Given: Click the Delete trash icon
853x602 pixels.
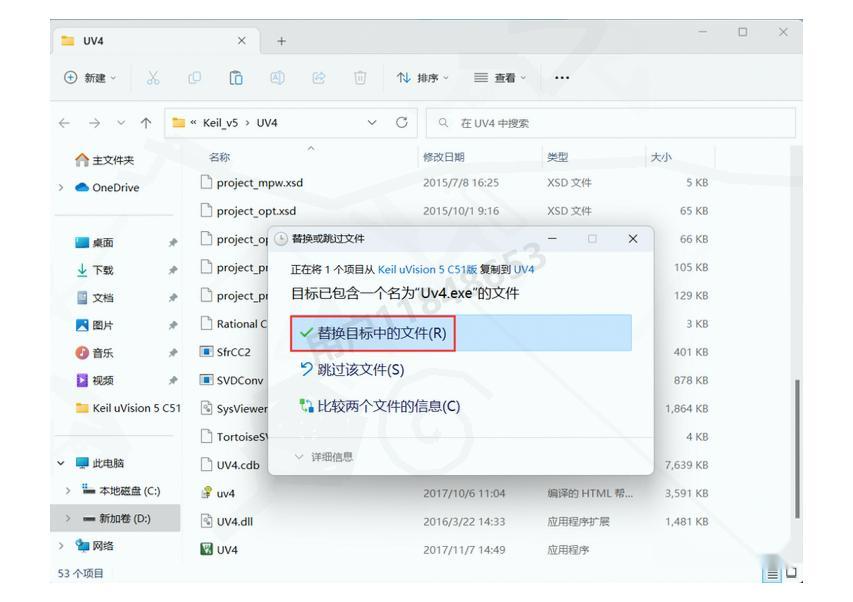Looking at the screenshot, I should click(360, 78).
